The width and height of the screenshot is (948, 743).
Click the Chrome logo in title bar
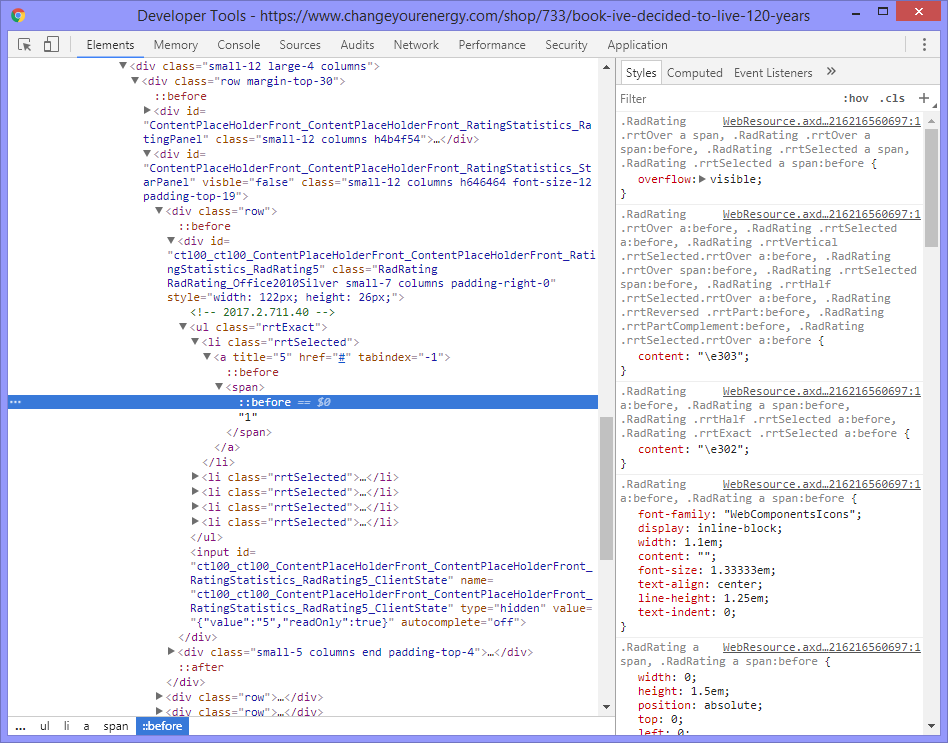[x=18, y=15]
